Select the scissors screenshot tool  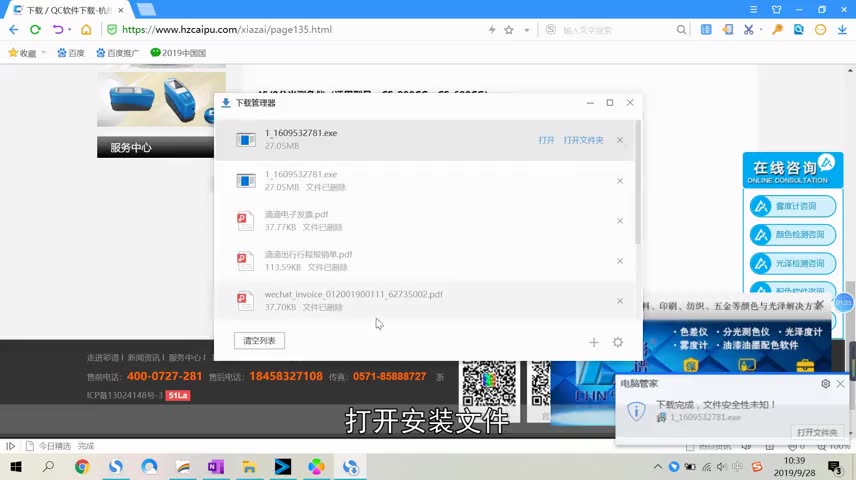pos(748,29)
